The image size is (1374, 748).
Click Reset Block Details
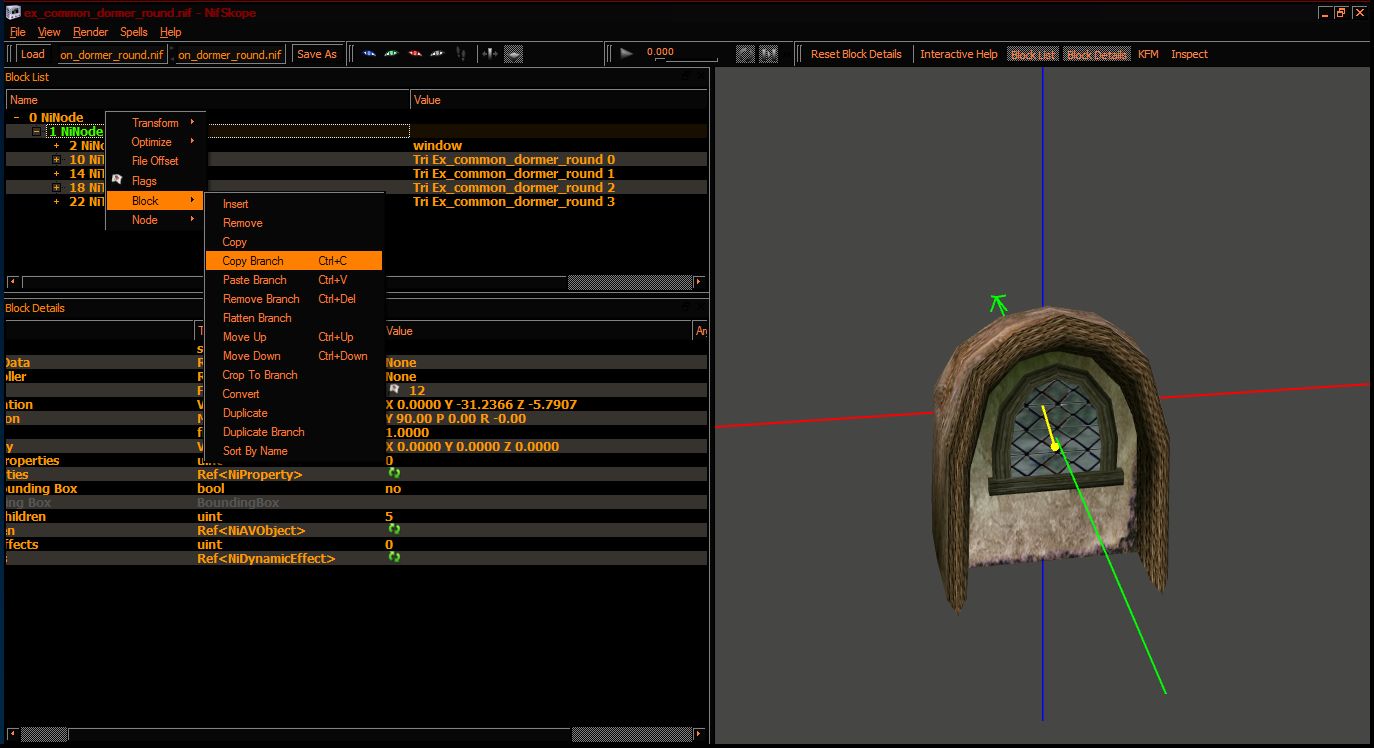[856, 54]
